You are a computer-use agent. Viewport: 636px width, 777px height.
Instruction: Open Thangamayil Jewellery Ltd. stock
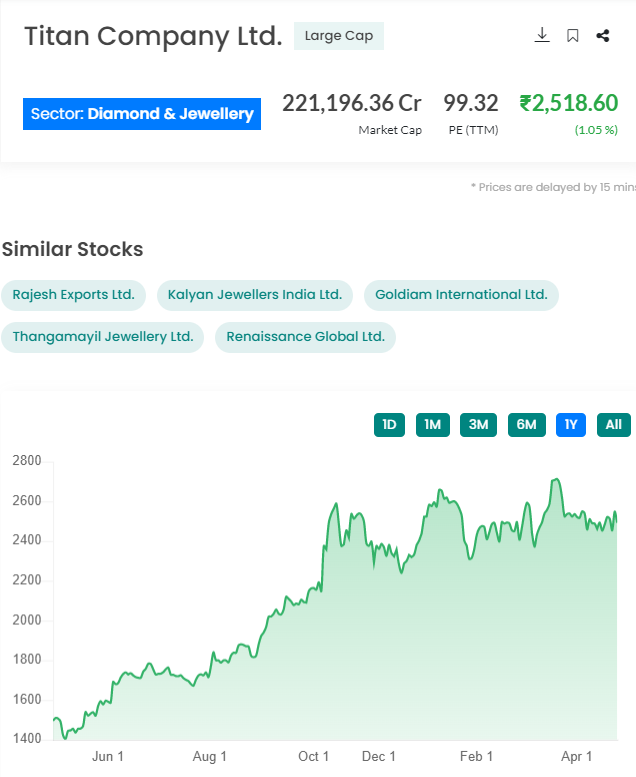point(103,337)
